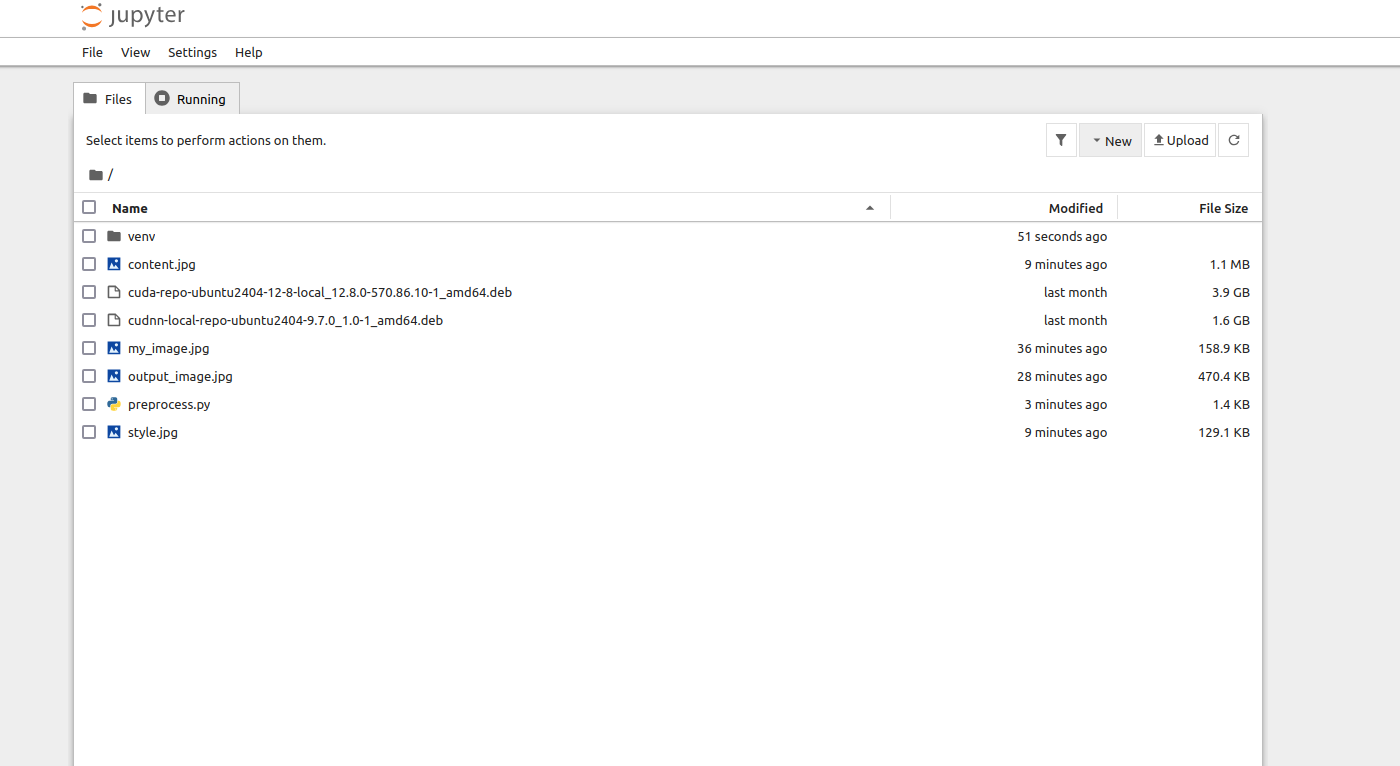The height and width of the screenshot is (766, 1400).
Task: Click the preprocess.py Python file icon
Action: point(114,405)
